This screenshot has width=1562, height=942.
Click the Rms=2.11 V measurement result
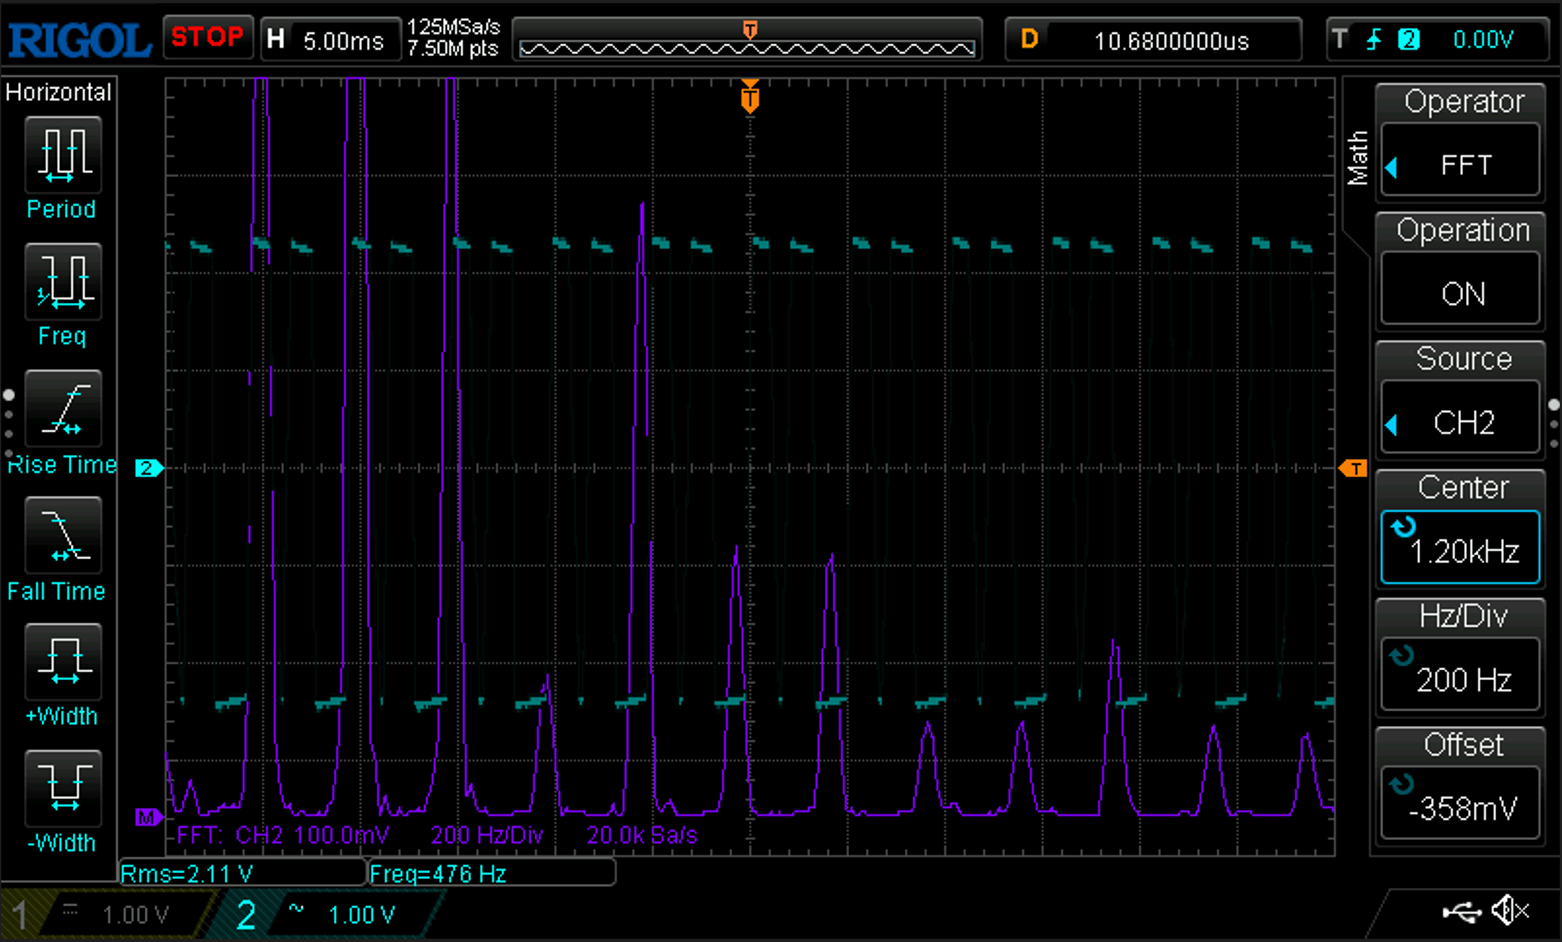click(x=242, y=873)
